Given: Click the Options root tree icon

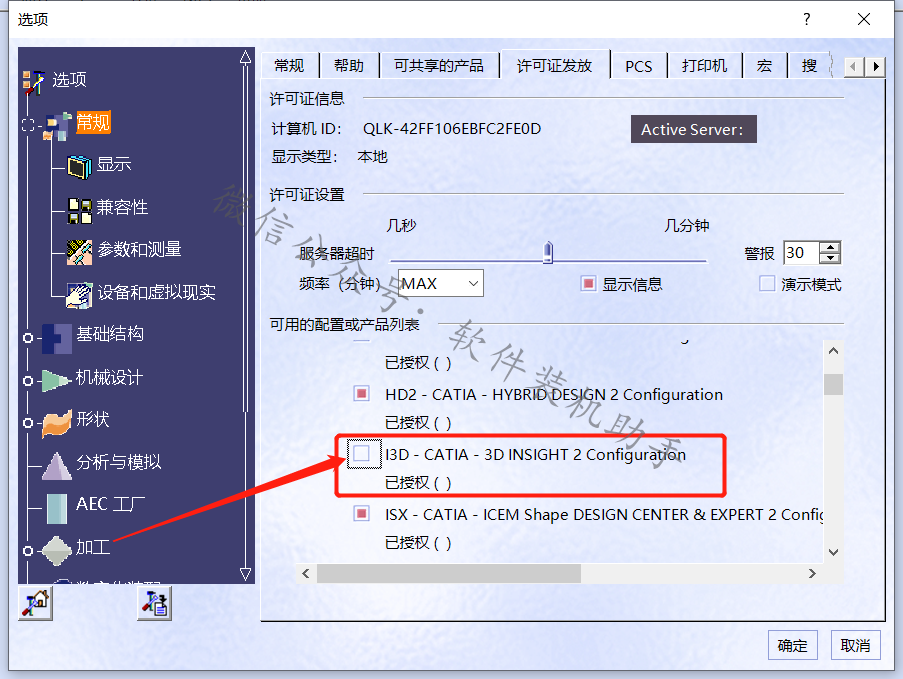Looking at the screenshot, I should [33, 82].
